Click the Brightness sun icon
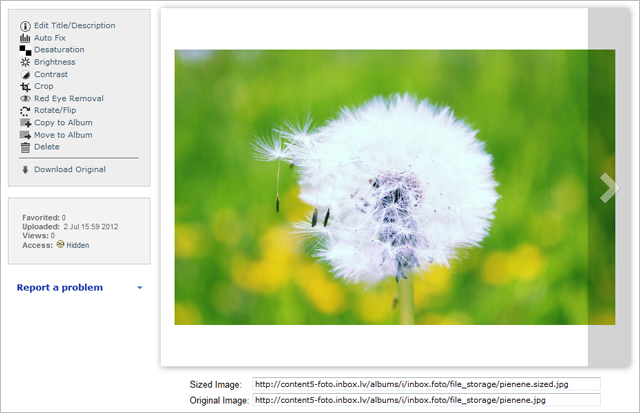This screenshot has height=413, width=640. (25, 62)
